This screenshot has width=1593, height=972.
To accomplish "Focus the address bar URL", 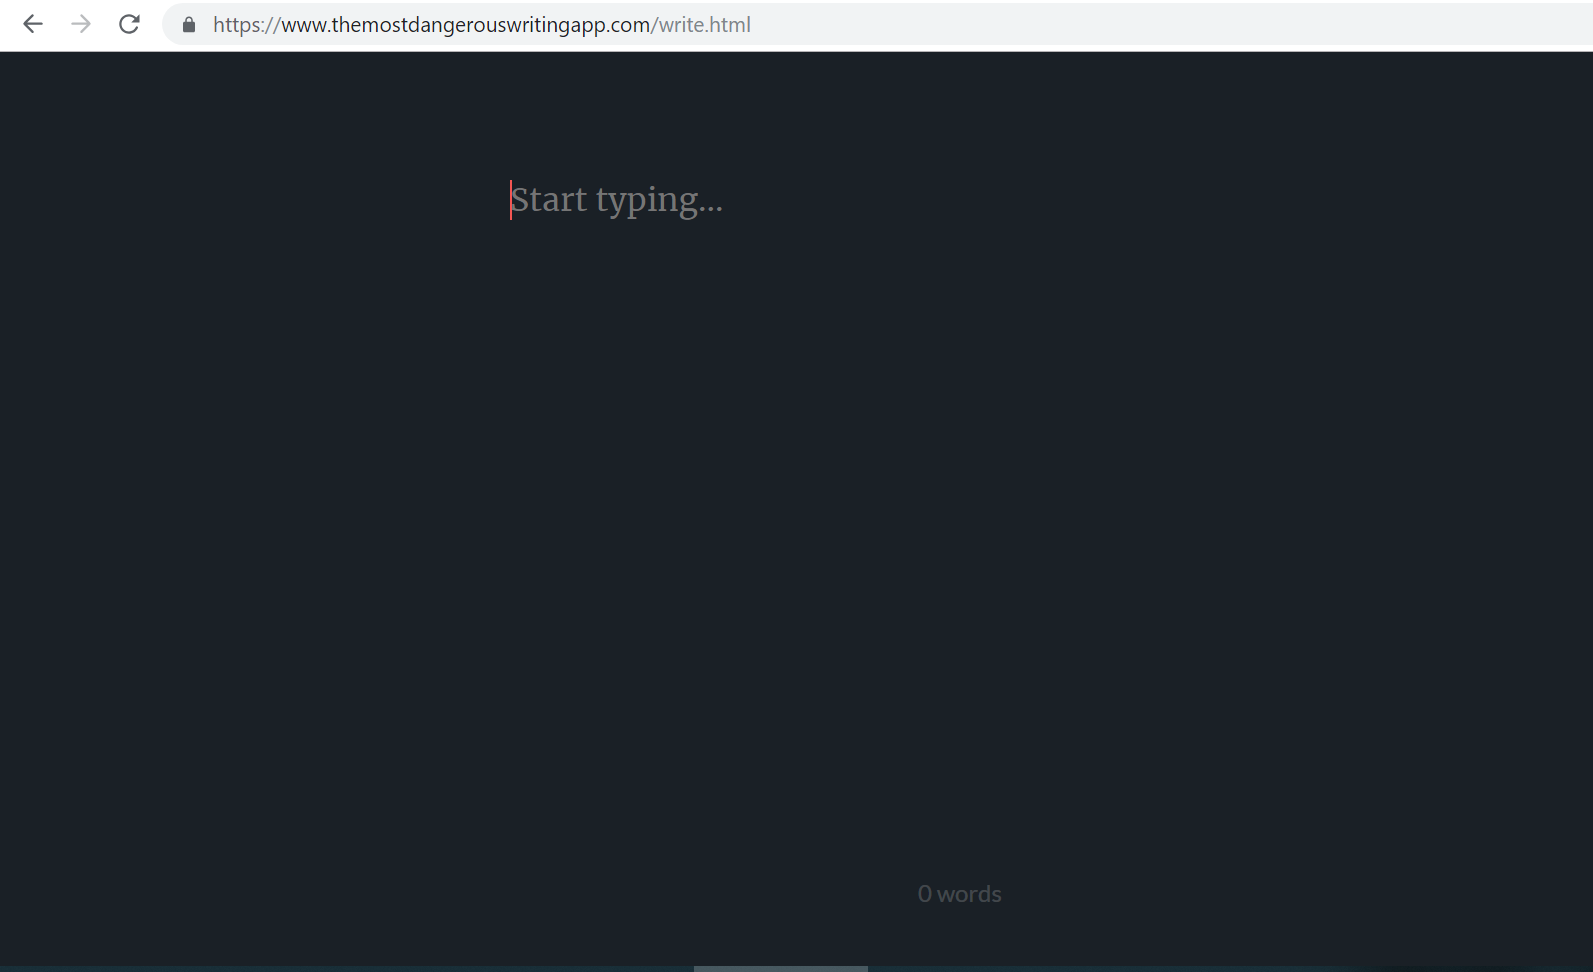I will [x=481, y=25].
